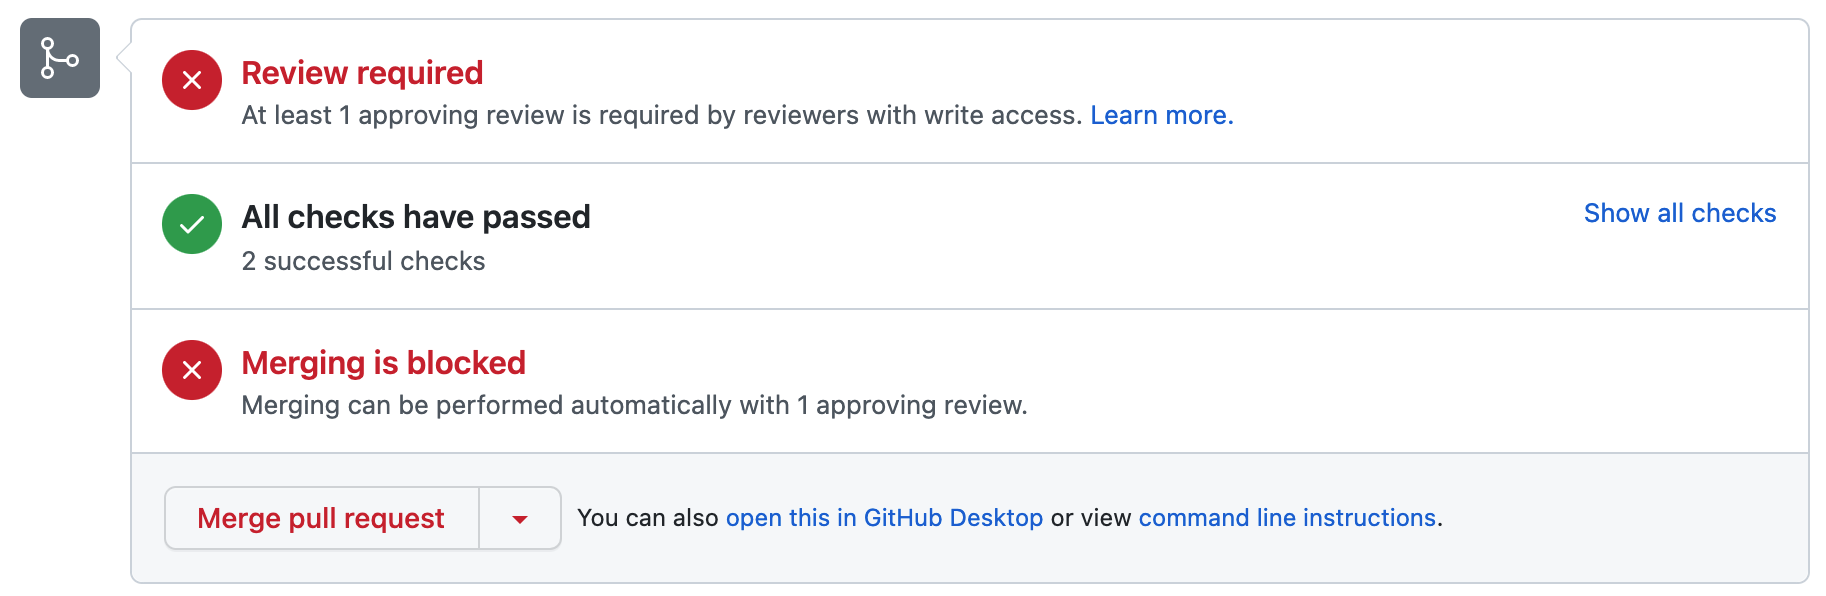Click the red X icon beside Merging is blocked
1826x596 pixels.
pos(192,370)
